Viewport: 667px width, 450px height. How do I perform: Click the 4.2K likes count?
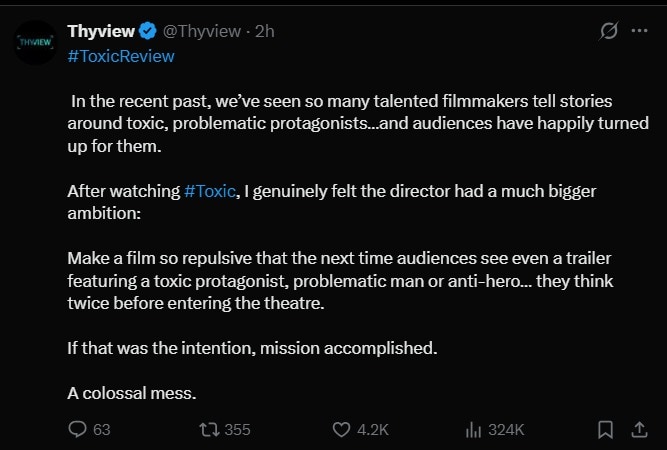click(373, 430)
